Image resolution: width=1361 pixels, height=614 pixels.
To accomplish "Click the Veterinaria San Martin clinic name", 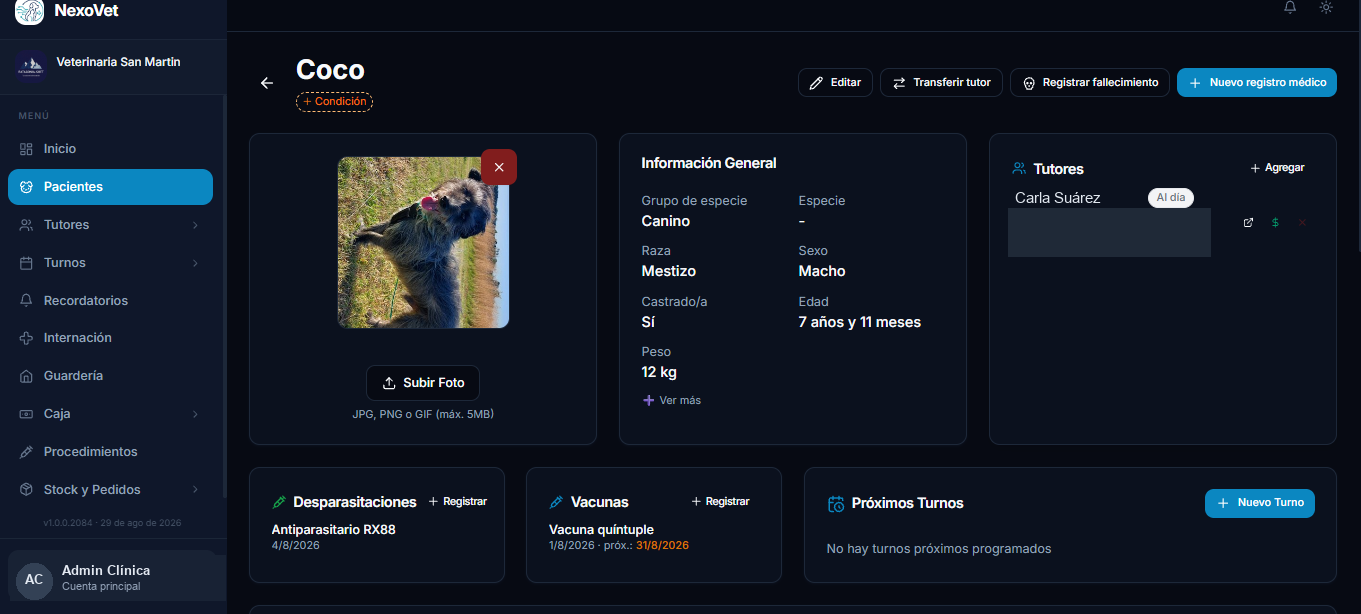I will click(119, 62).
